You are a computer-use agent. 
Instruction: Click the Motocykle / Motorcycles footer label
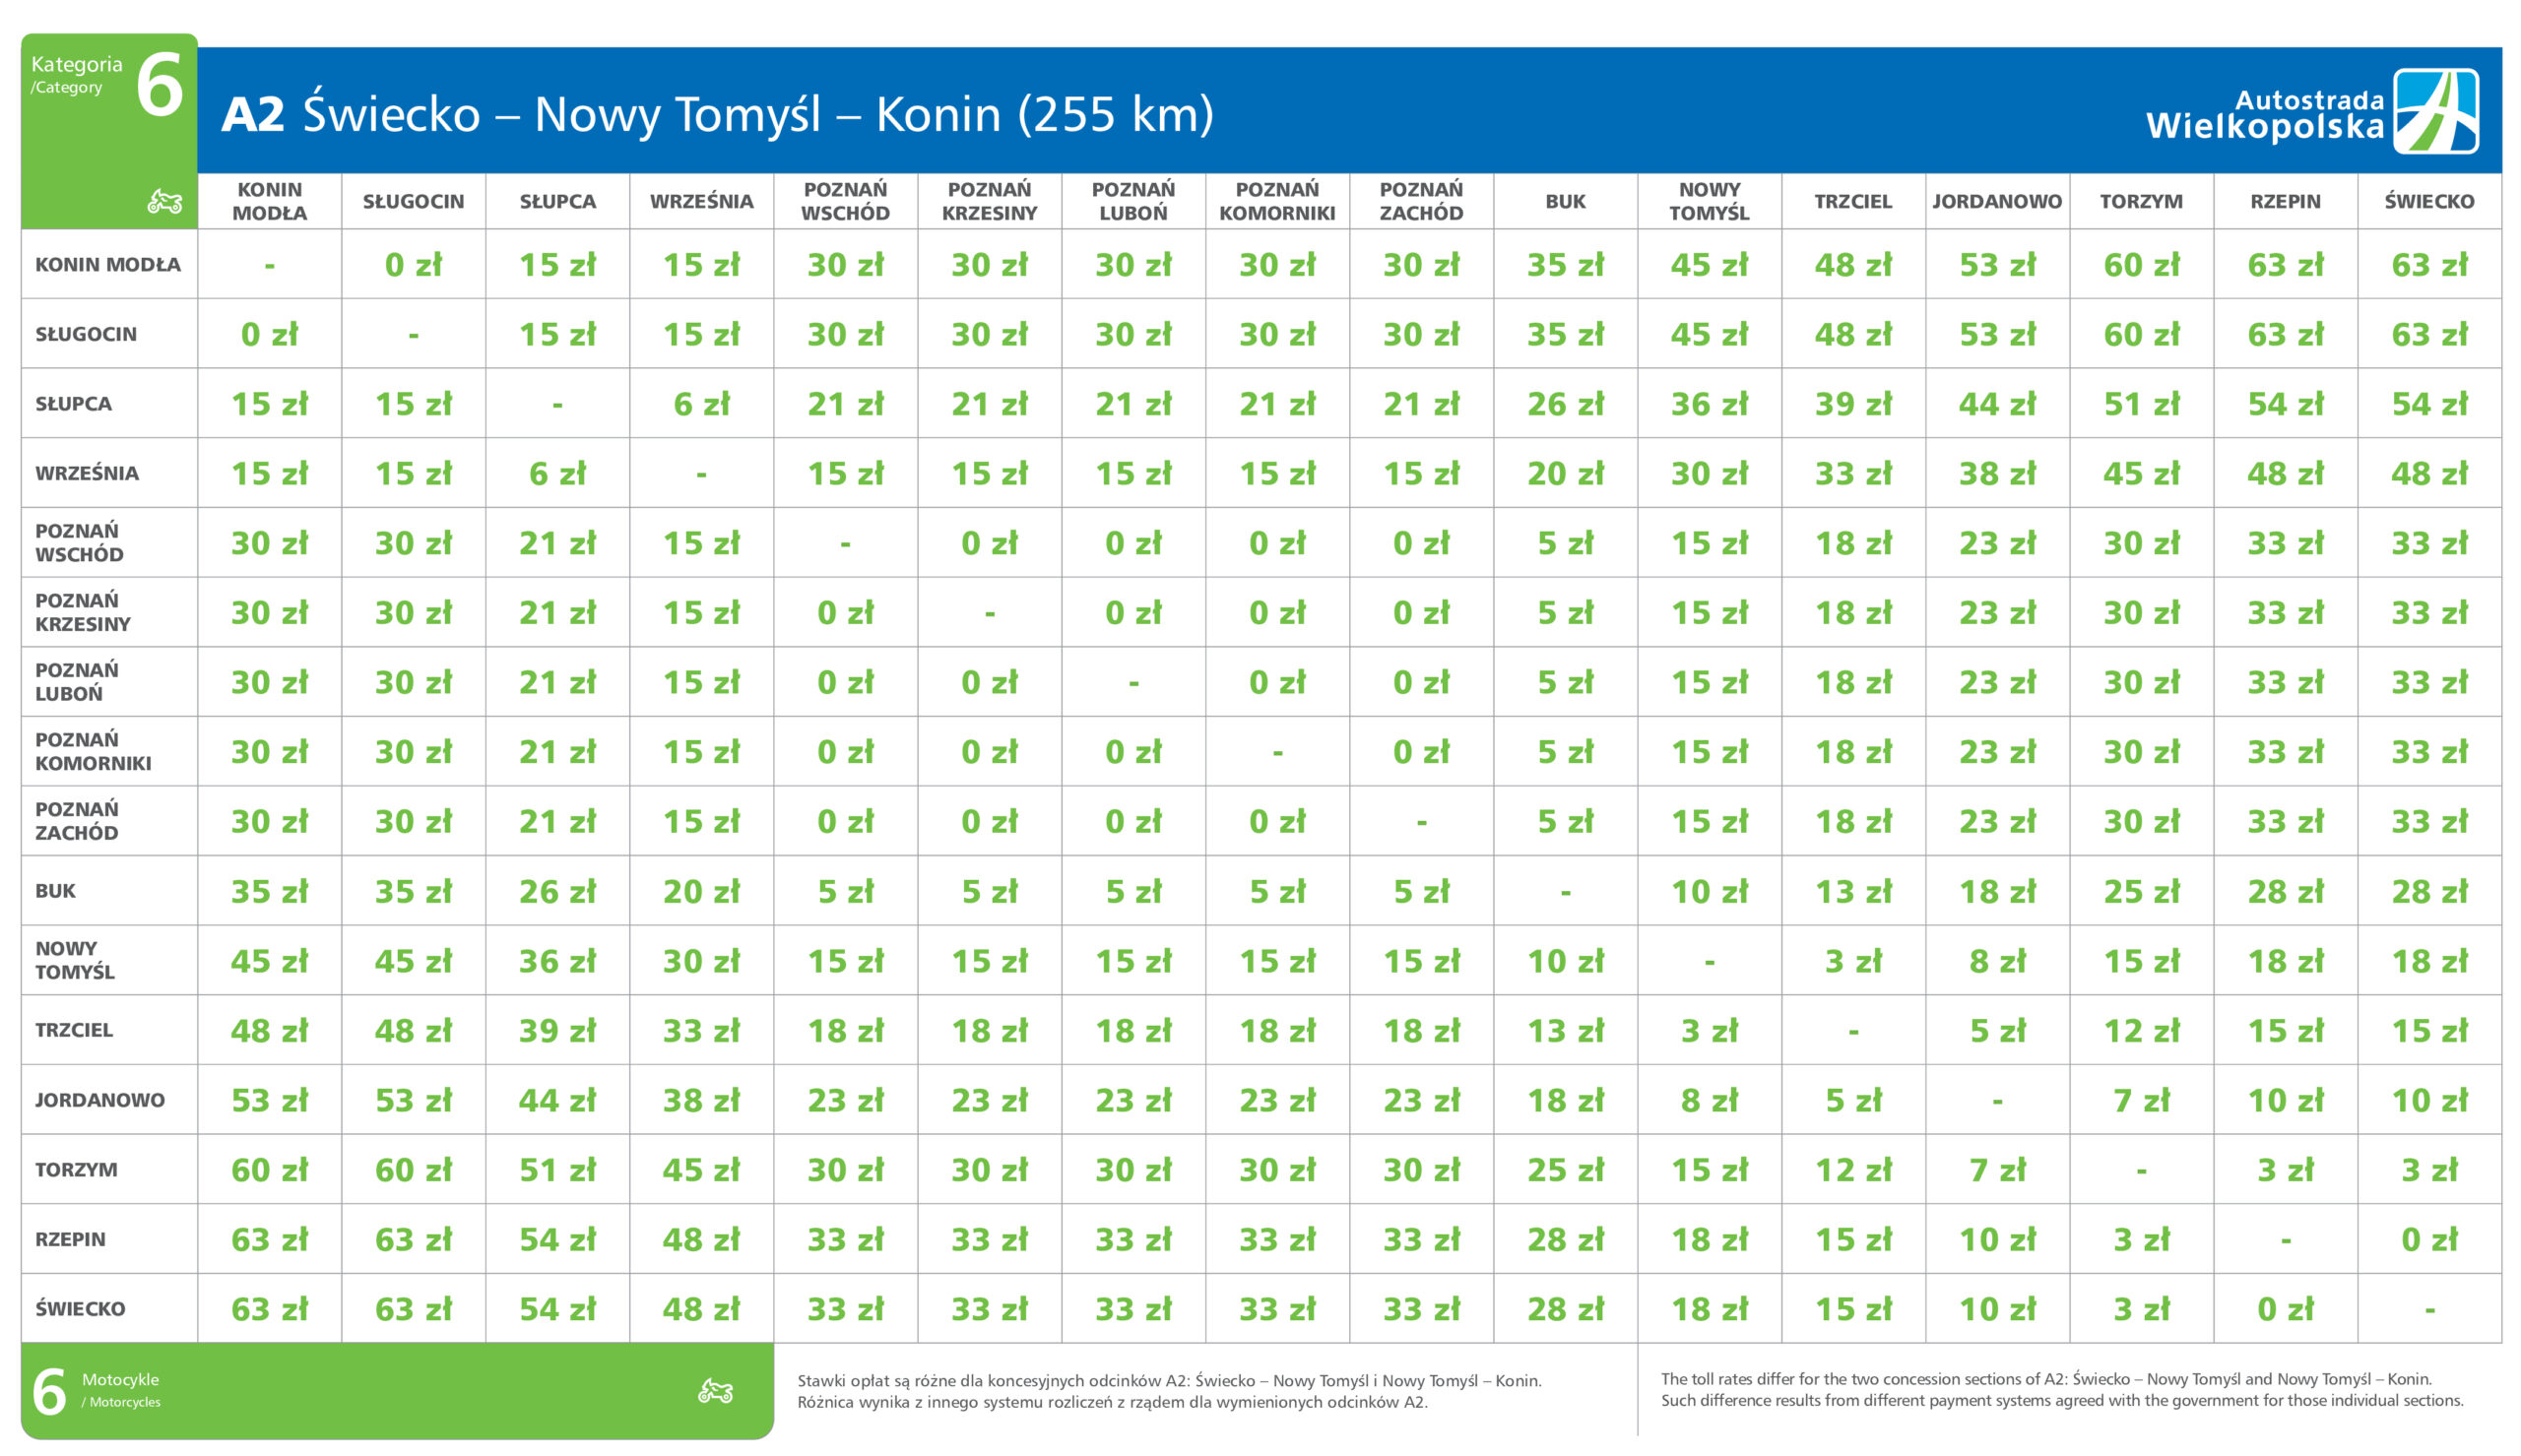click(x=121, y=1390)
